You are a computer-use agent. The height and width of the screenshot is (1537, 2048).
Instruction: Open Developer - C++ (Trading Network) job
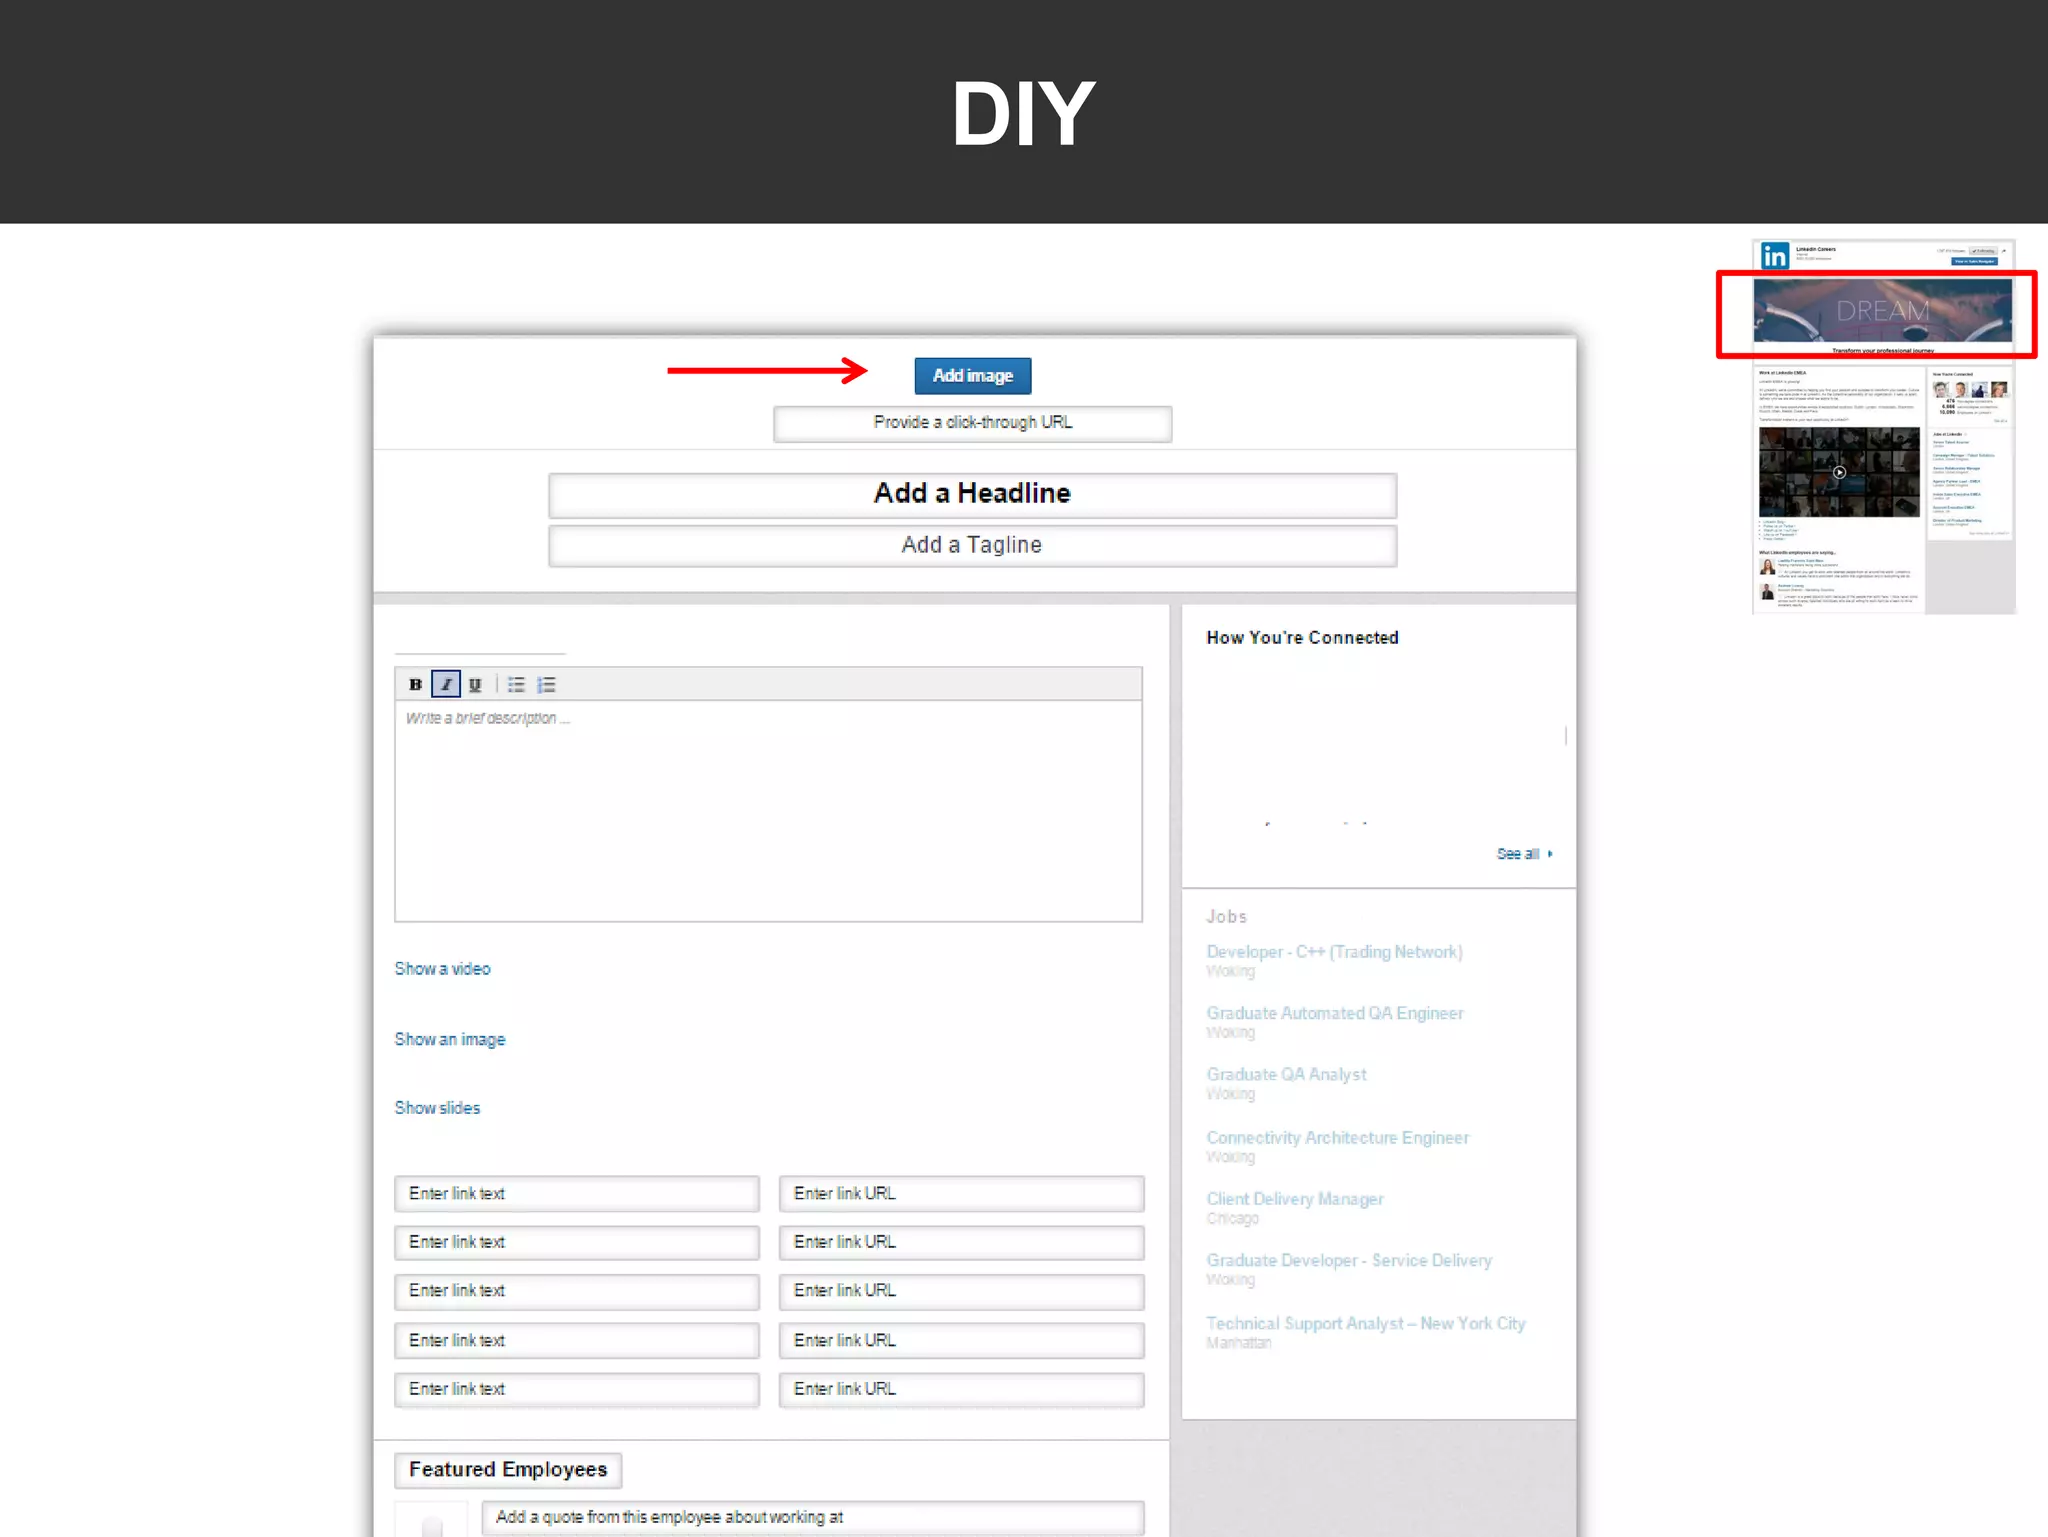(x=1334, y=952)
